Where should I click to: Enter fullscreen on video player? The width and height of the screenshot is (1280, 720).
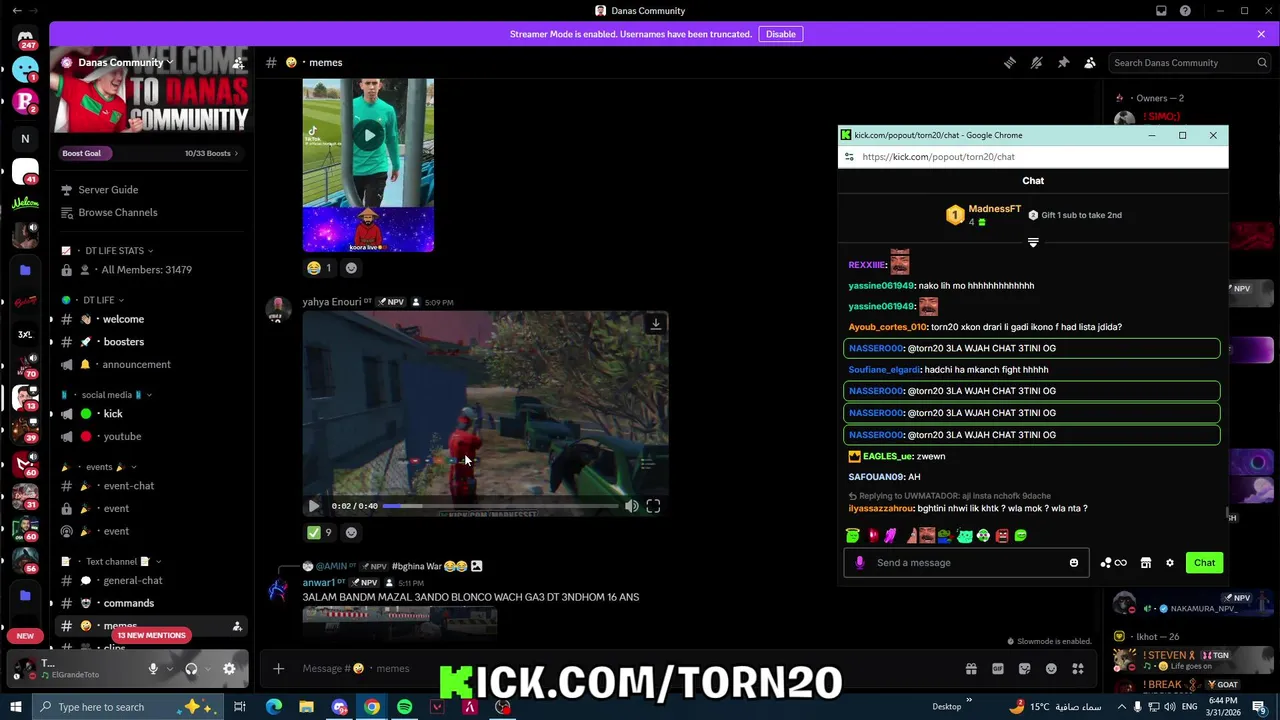[x=653, y=506]
